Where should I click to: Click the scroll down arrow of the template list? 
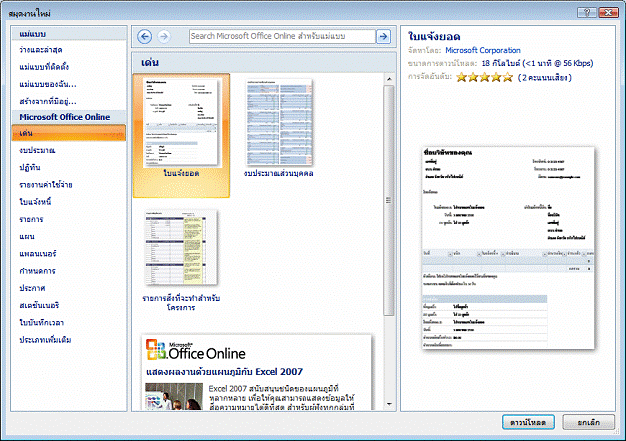click(389, 404)
